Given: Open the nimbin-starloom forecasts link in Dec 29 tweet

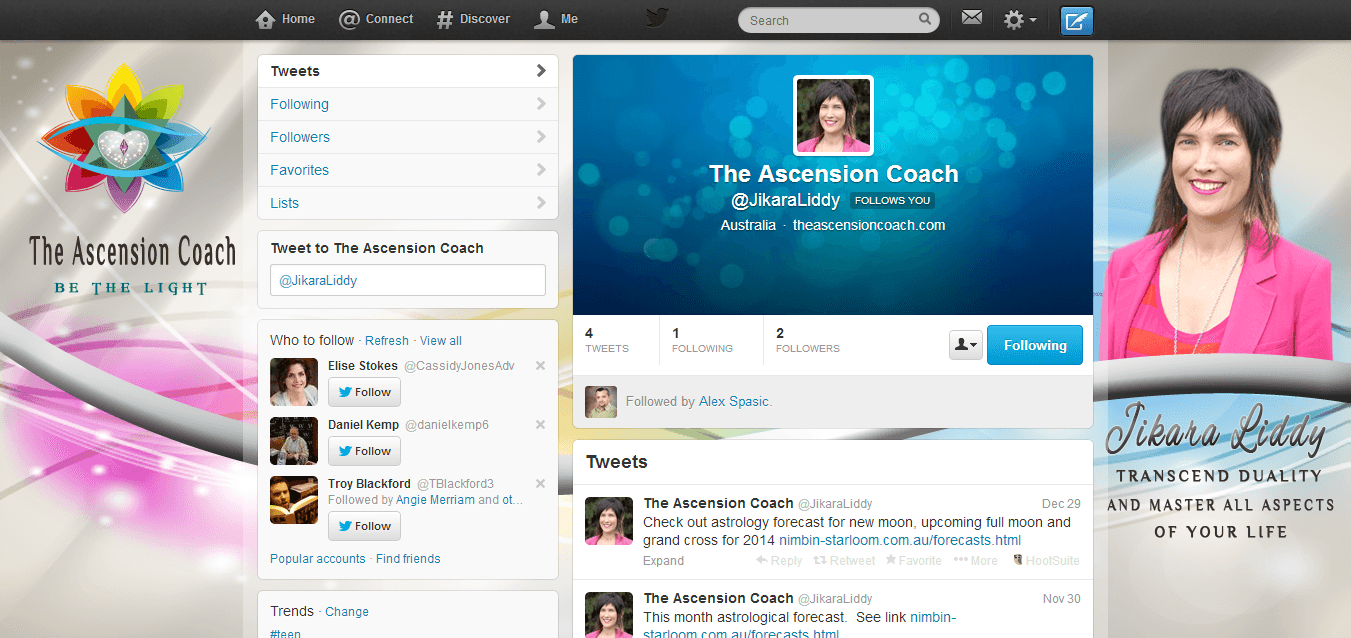Looking at the screenshot, I should [x=900, y=540].
